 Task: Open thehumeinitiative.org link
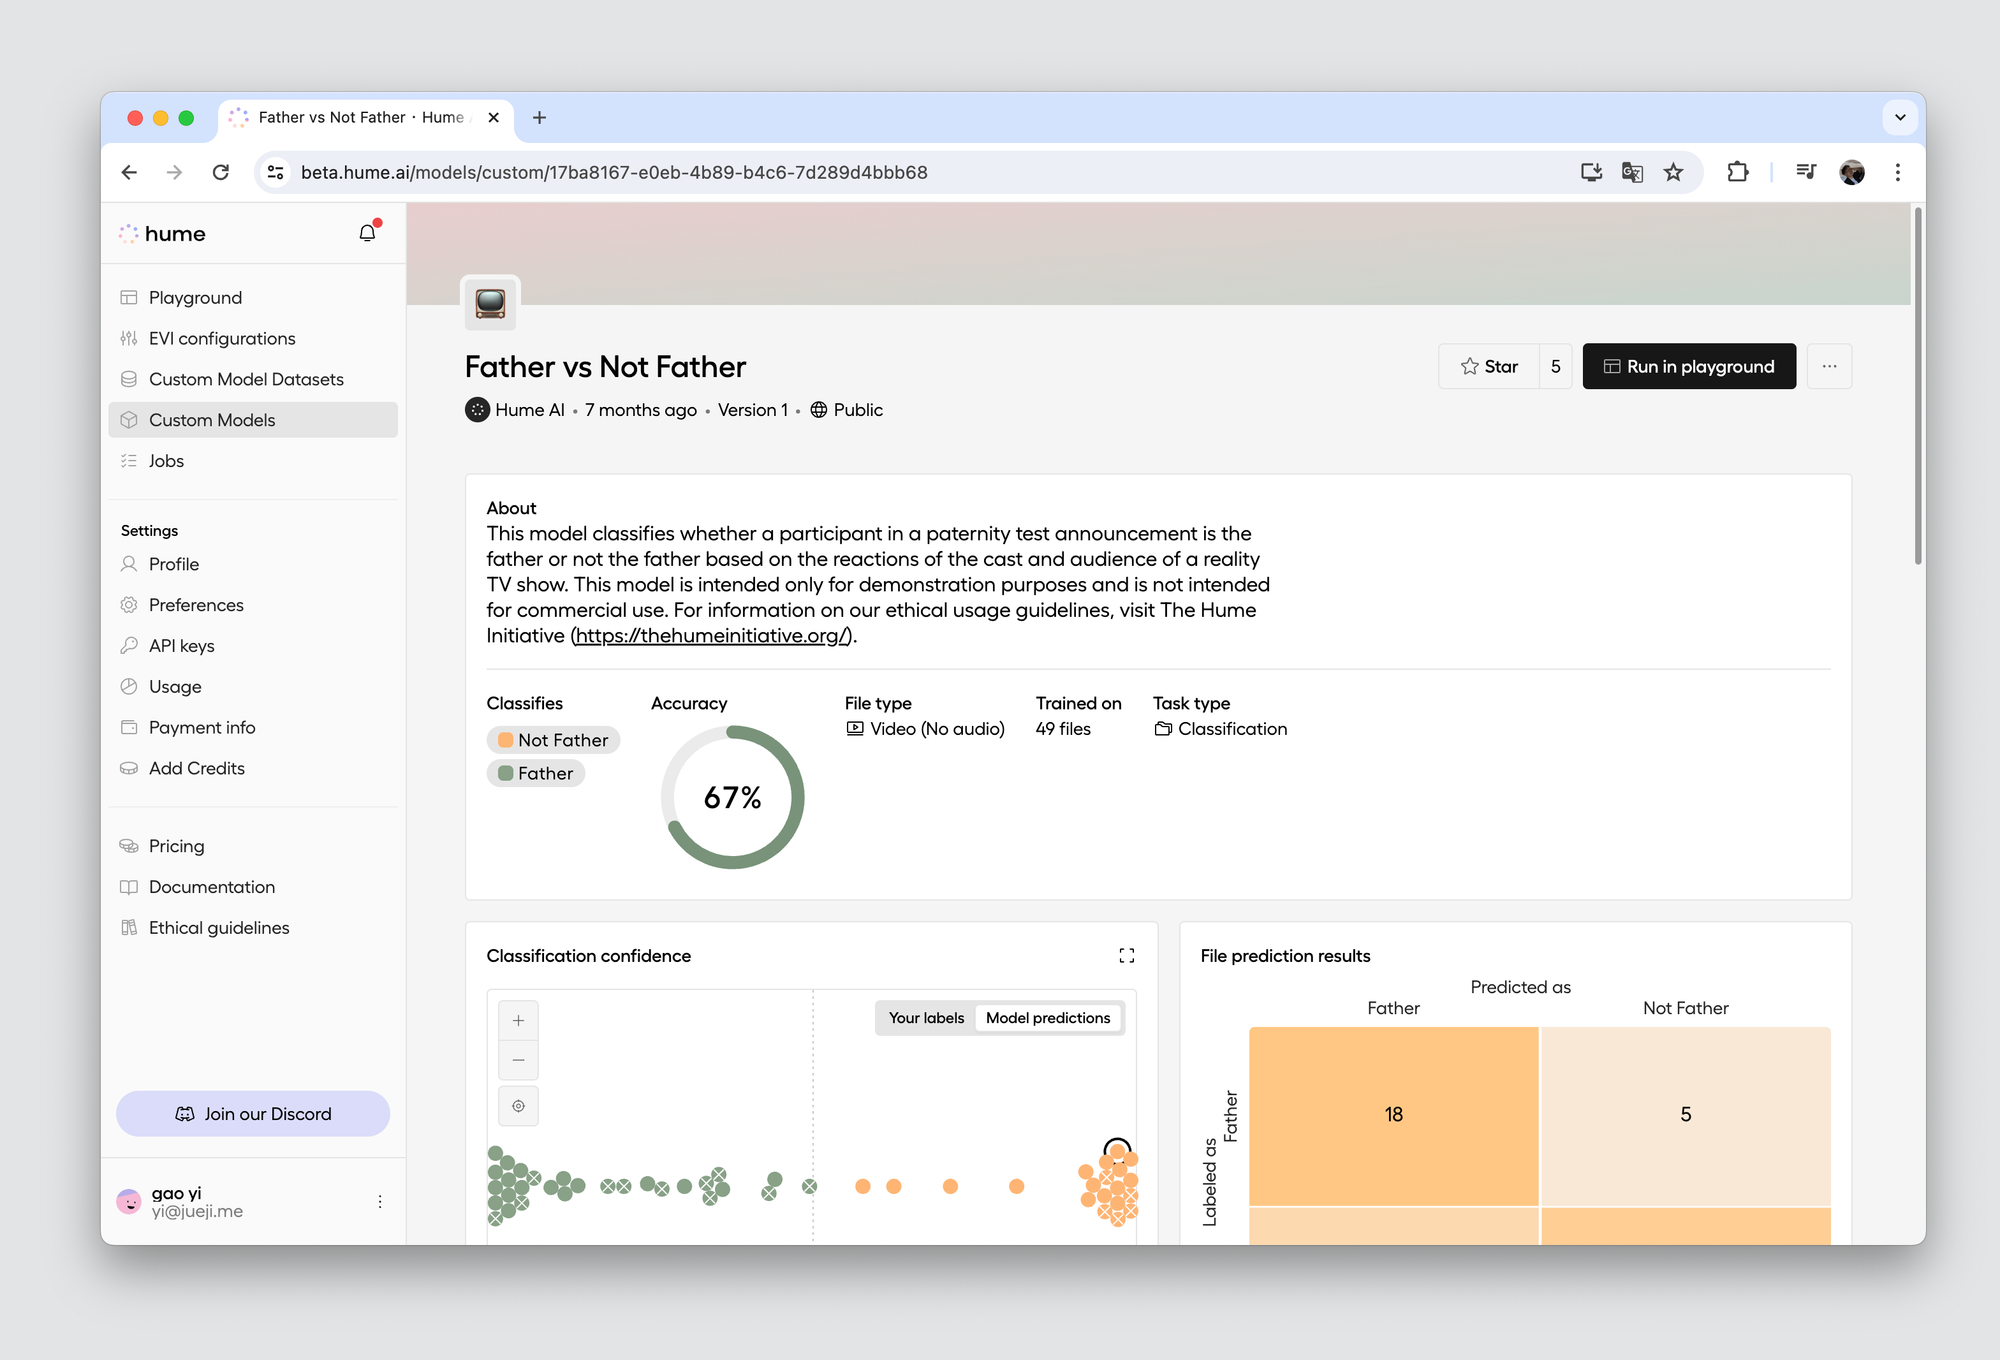point(712,636)
